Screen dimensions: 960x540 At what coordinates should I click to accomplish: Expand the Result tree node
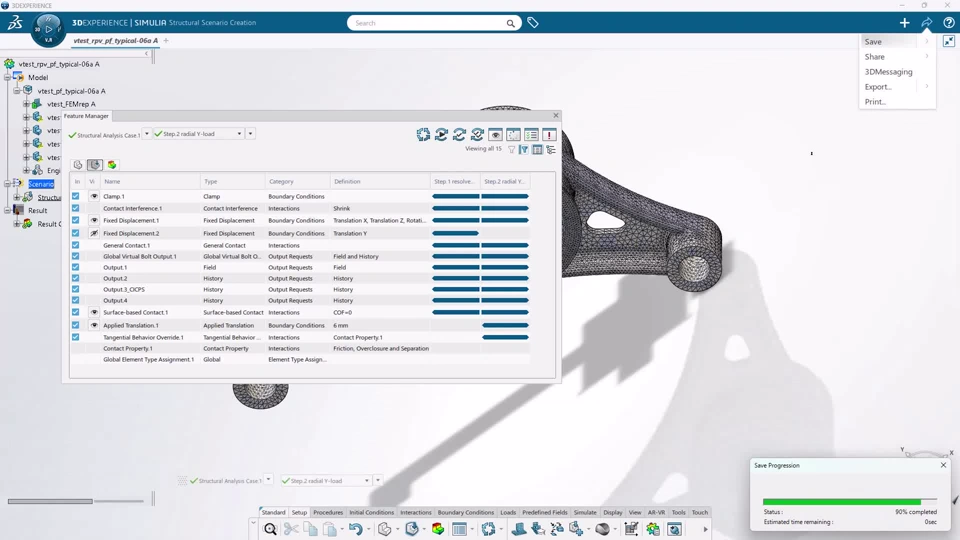coord(7,211)
